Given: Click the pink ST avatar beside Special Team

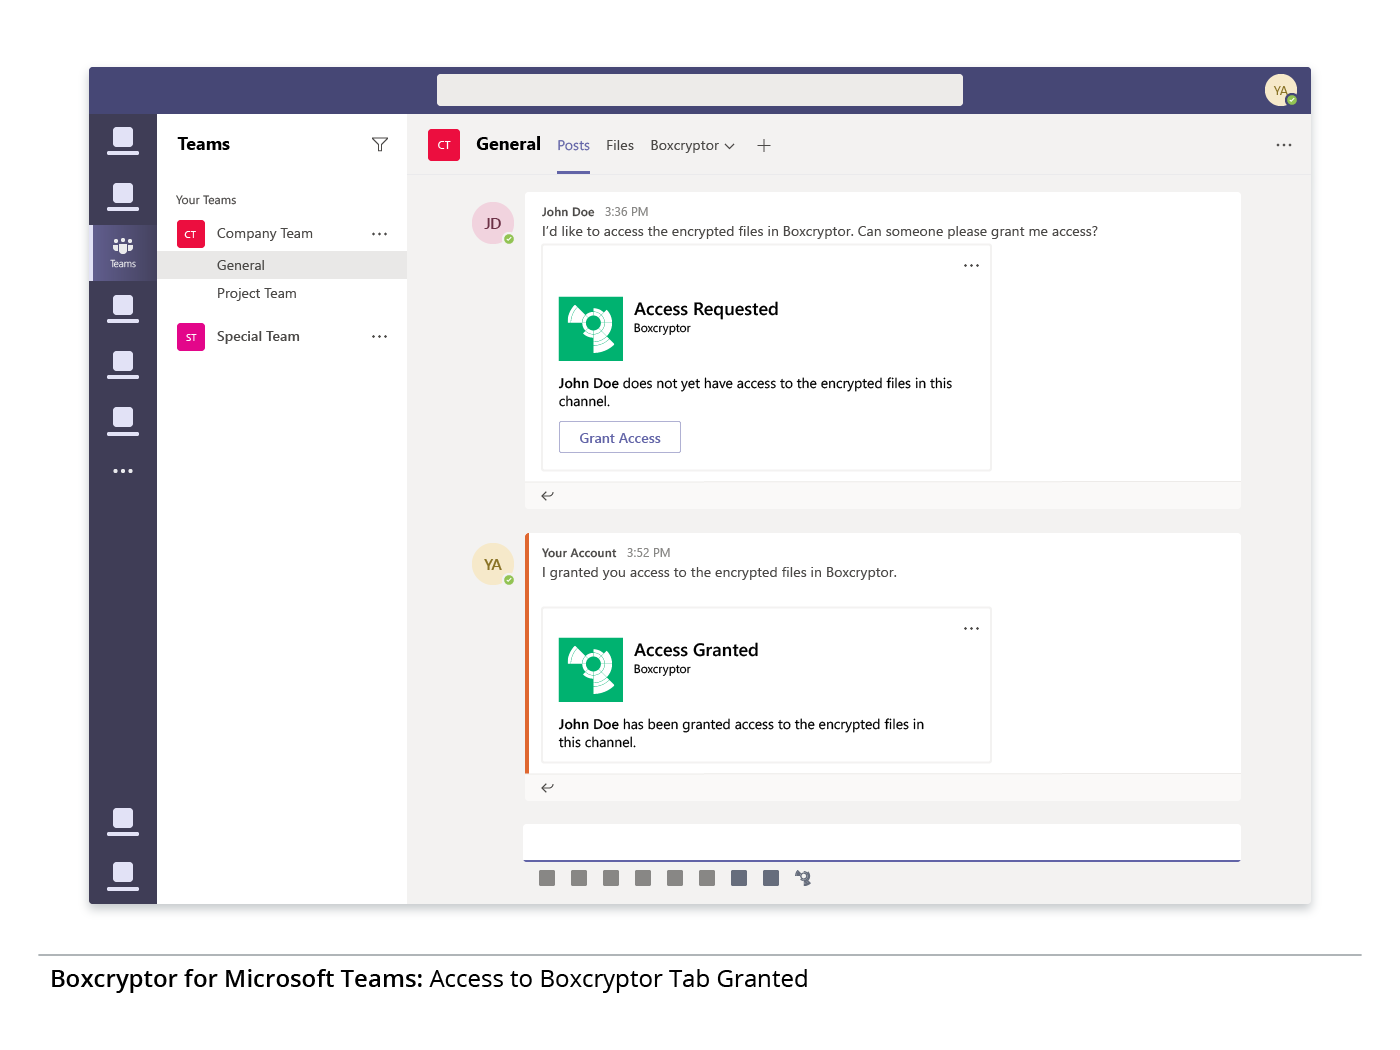Looking at the screenshot, I should (191, 337).
